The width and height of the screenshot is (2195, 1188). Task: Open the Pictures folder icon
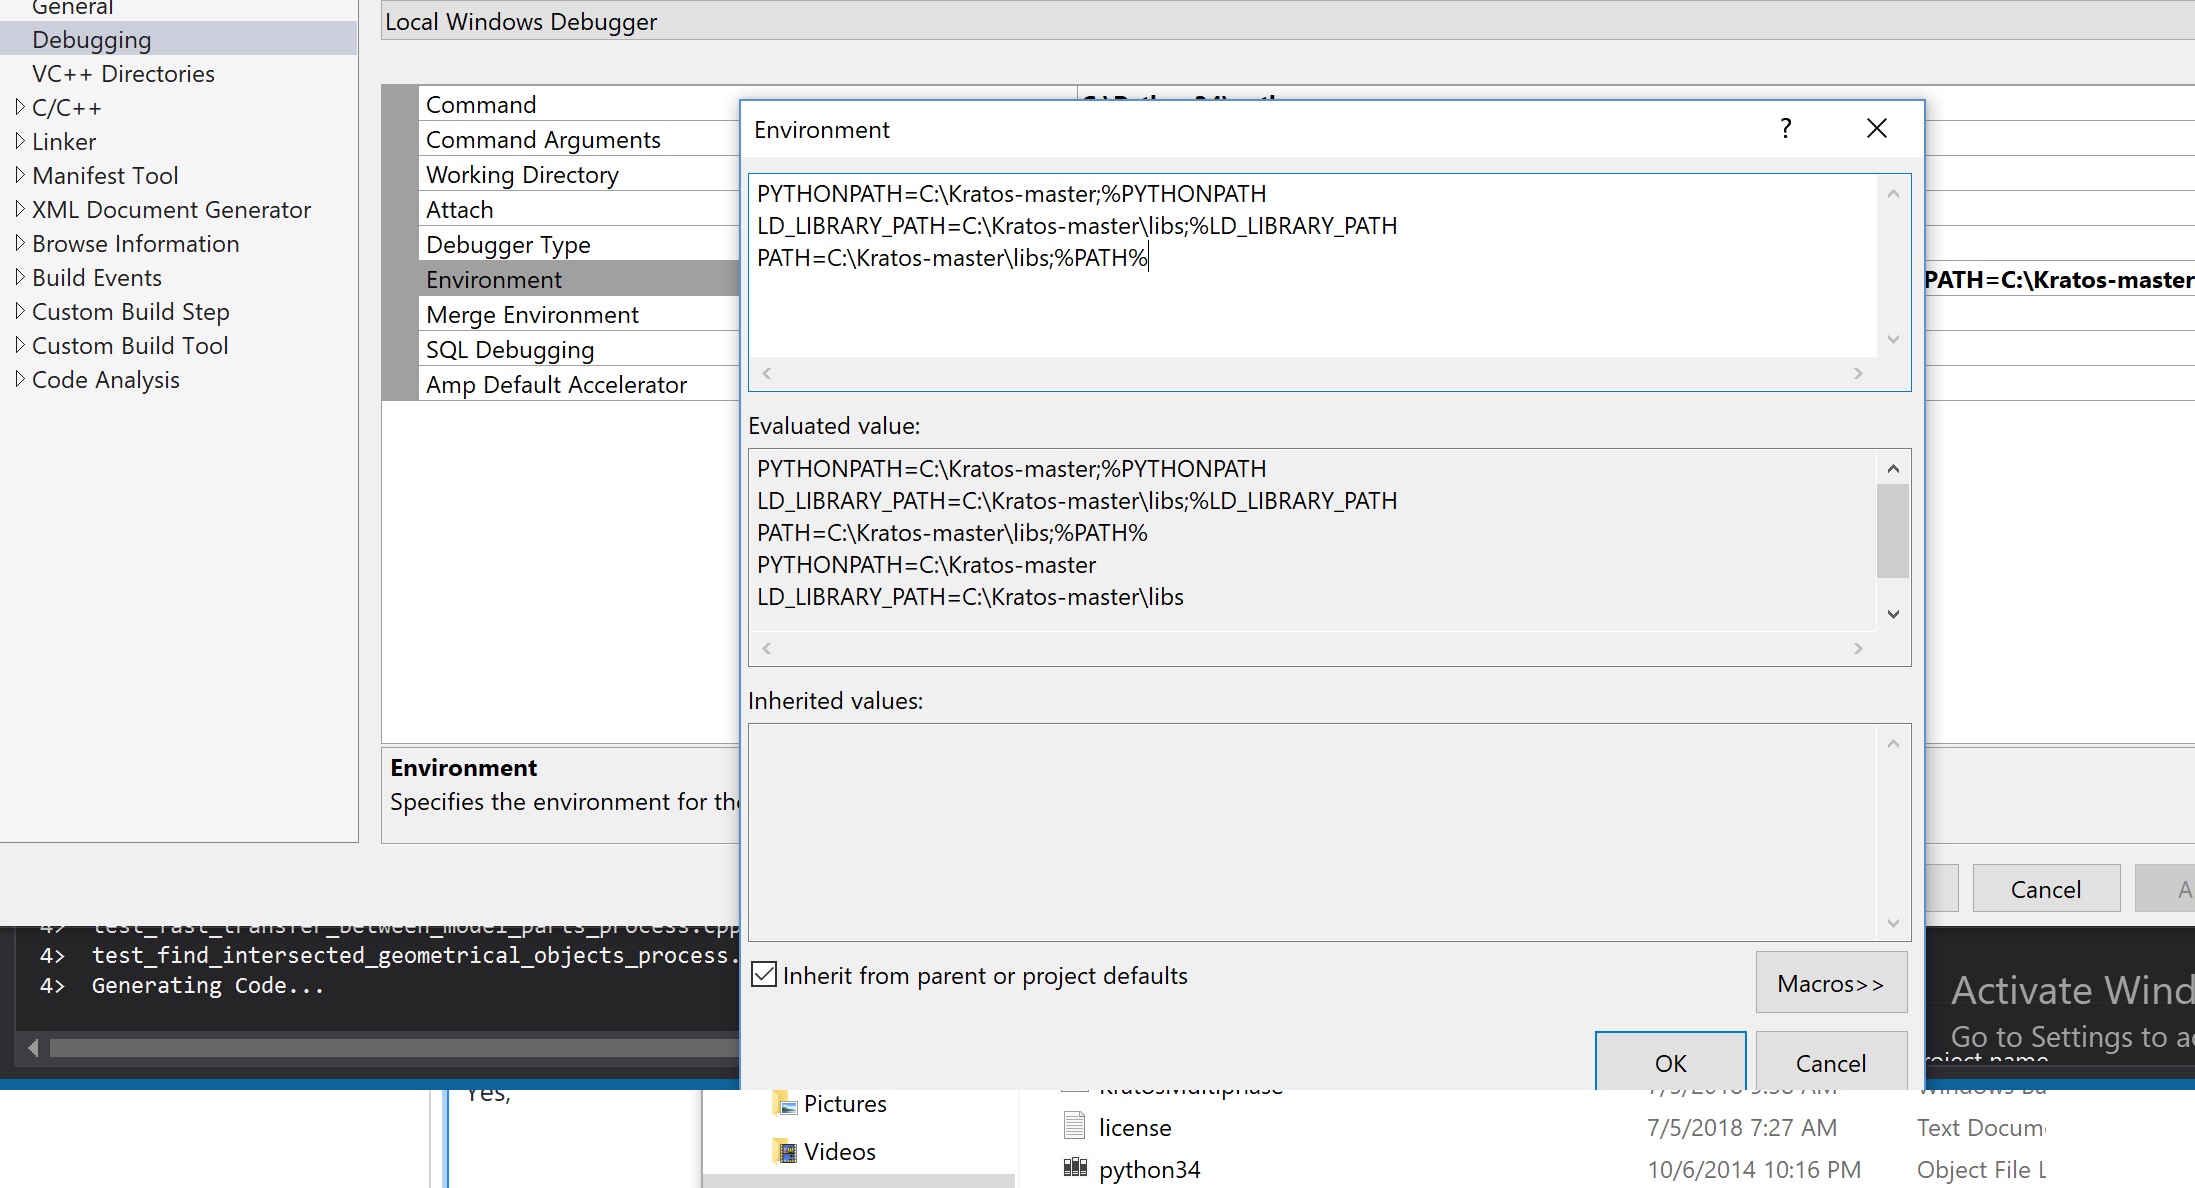pyautogui.click(x=784, y=1103)
